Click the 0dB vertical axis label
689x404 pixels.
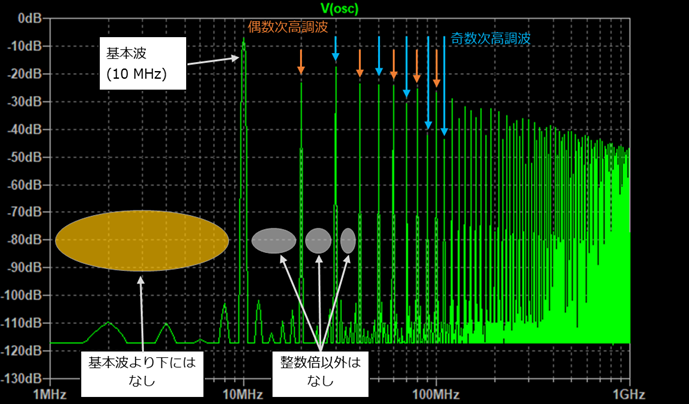[x=29, y=18]
